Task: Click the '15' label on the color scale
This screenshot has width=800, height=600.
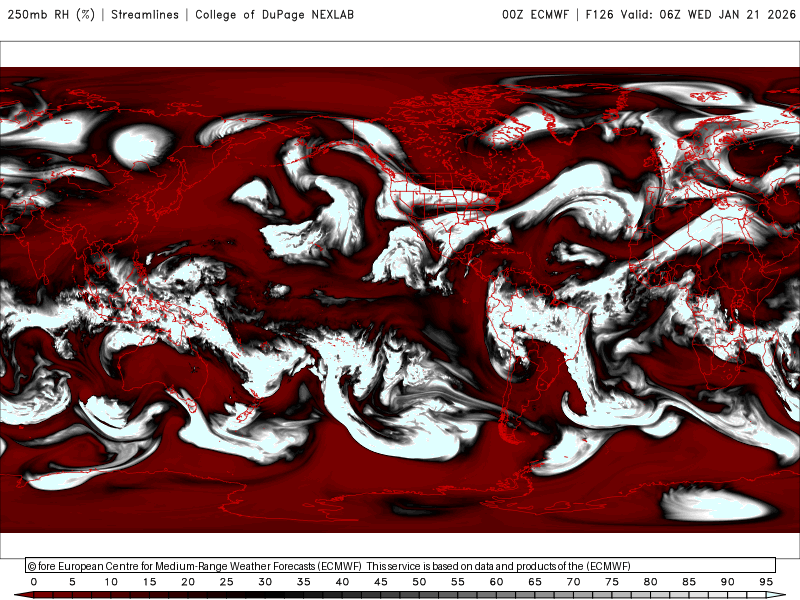Action: 149,582
